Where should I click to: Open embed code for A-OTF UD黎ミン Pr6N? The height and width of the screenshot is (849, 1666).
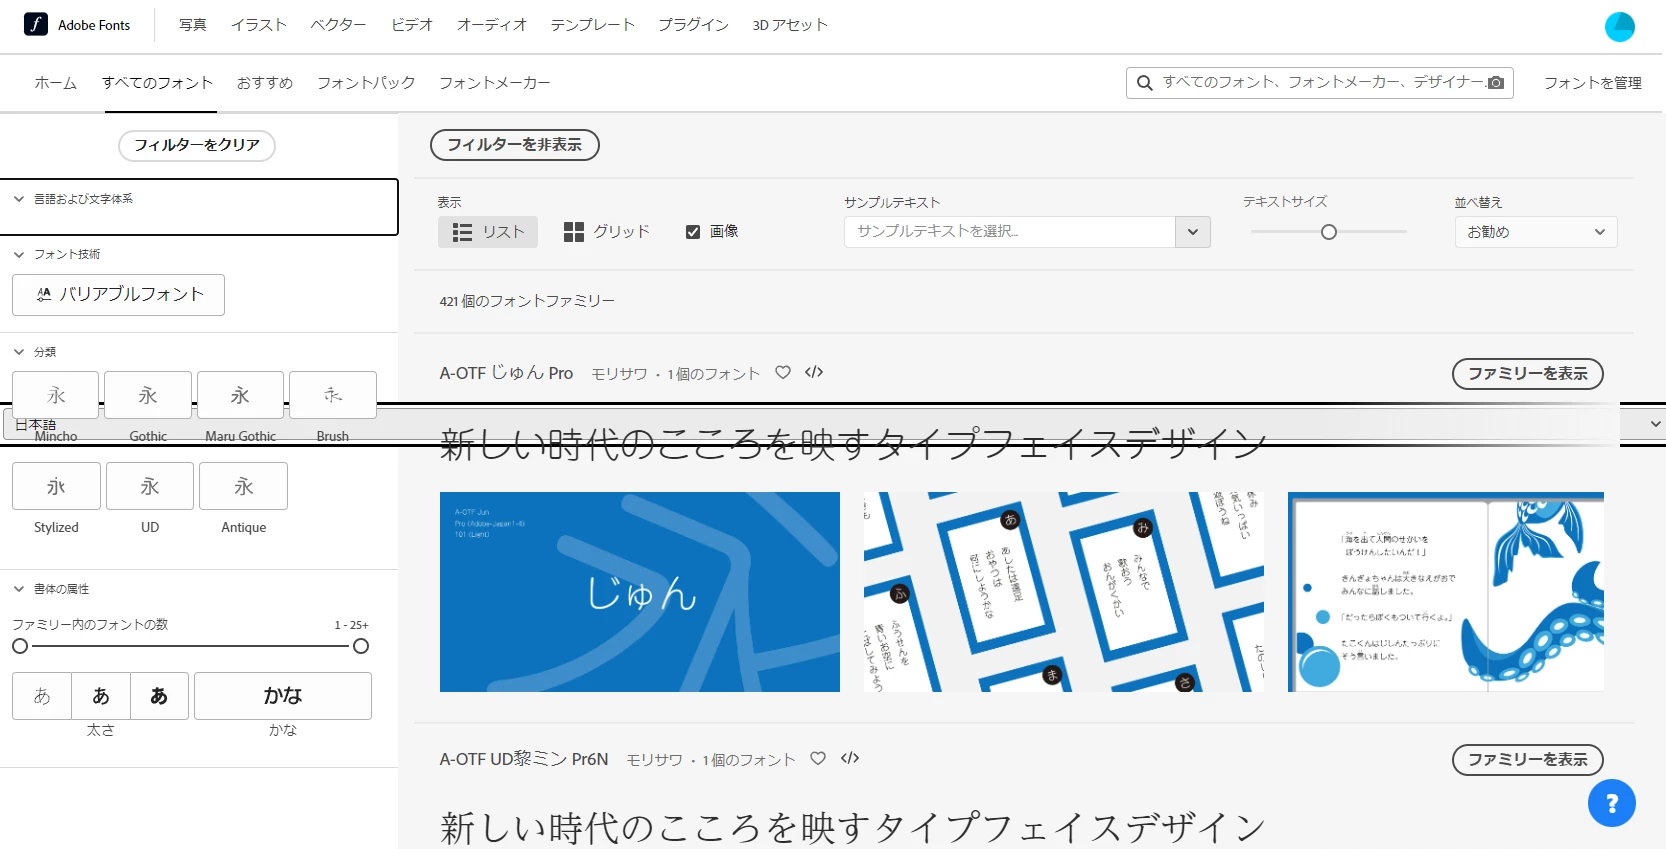click(850, 758)
